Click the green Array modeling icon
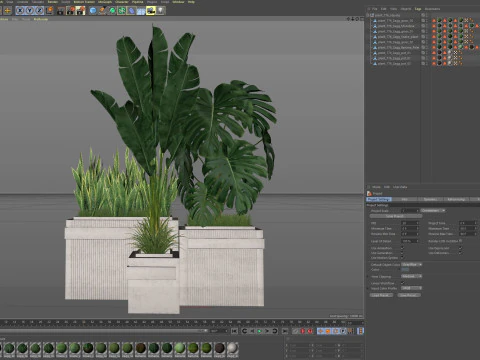Screen dimensions: 480x360 coord(122,11)
